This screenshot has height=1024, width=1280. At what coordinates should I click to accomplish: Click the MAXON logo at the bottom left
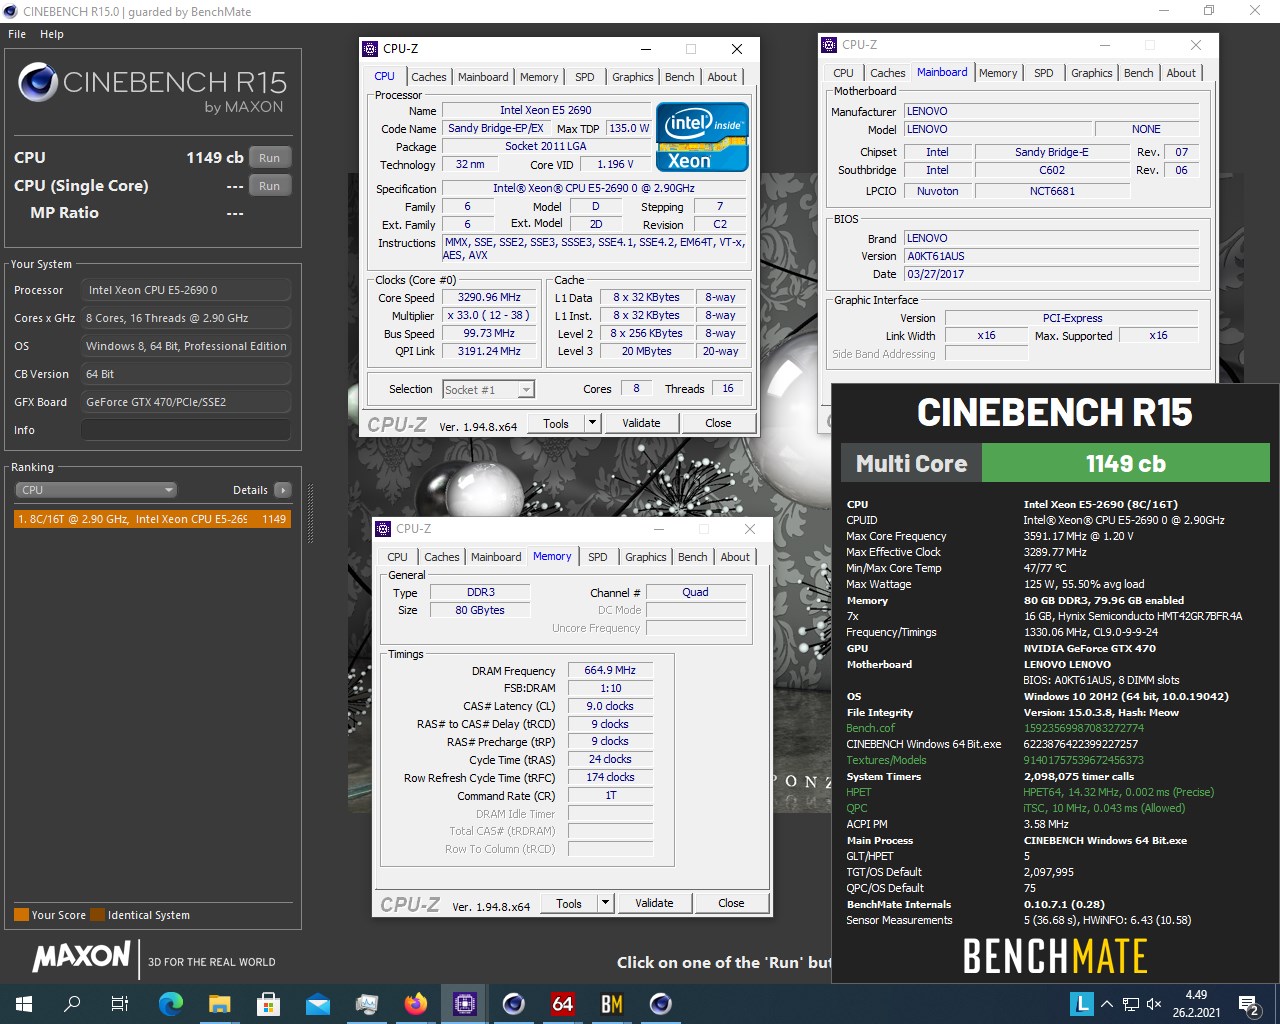point(81,958)
